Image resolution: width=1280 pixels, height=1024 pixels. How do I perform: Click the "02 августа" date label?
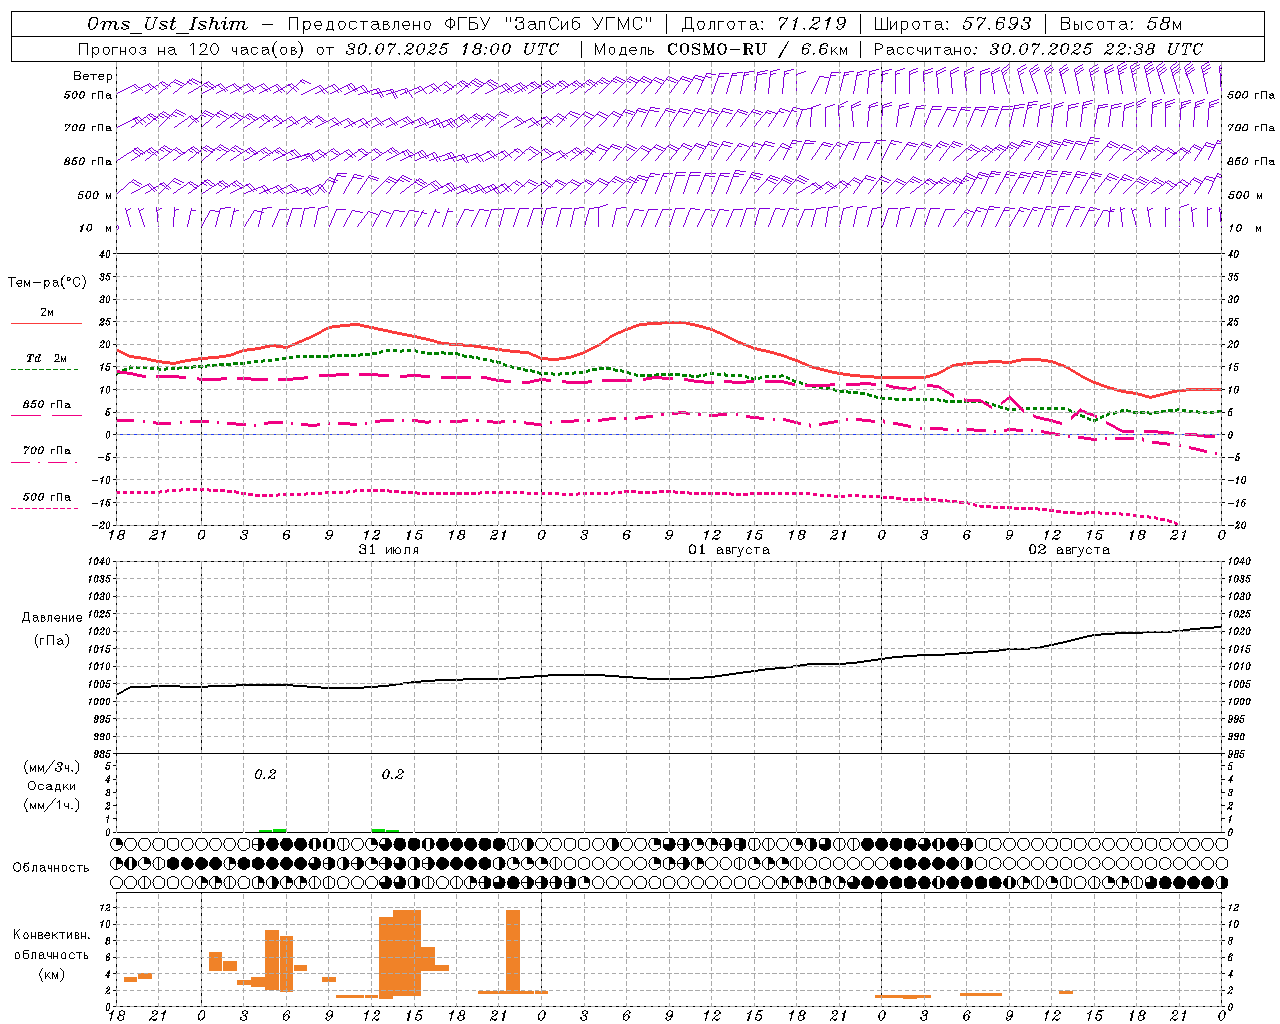(1069, 550)
